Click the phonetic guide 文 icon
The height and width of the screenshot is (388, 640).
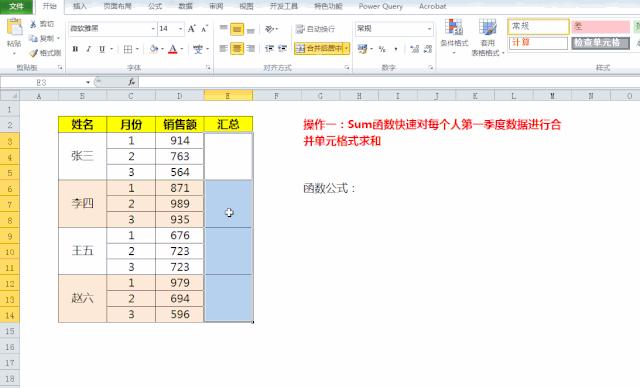tap(198, 49)
